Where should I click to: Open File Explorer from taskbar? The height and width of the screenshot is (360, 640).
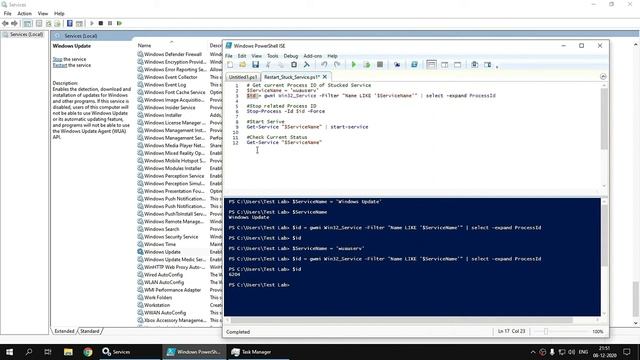point(68,352)
